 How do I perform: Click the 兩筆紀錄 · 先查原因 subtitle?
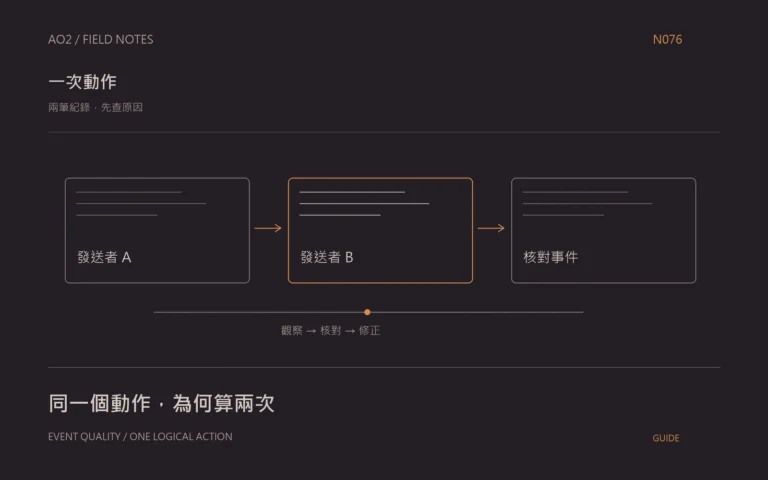(96, 107)
